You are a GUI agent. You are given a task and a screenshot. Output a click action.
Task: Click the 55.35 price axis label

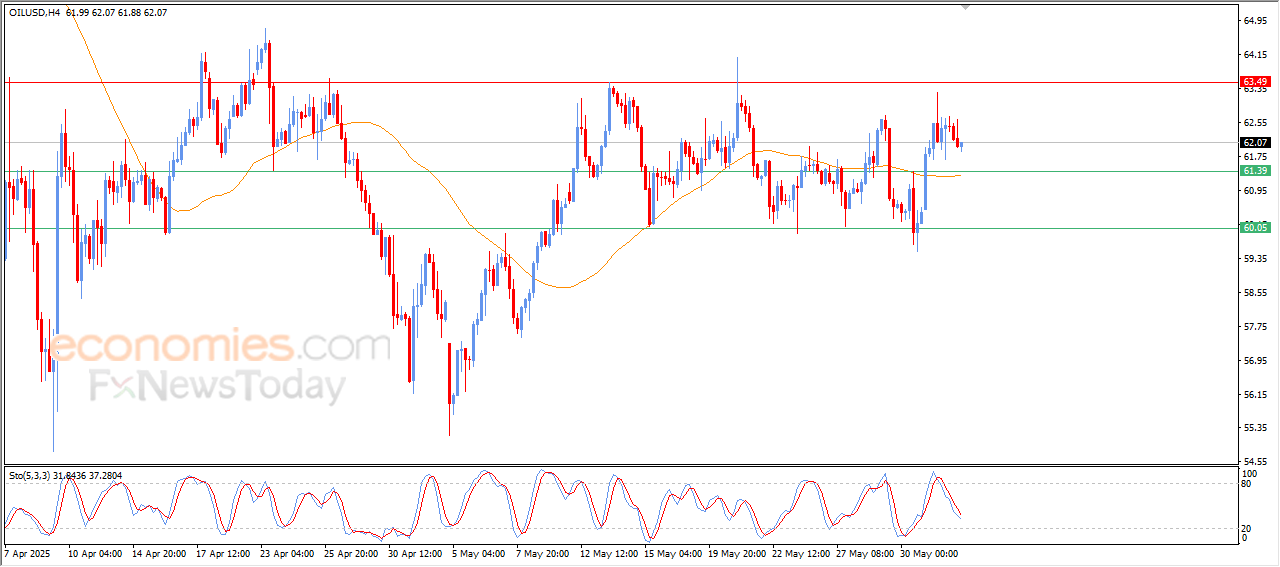(x=1255, y=428)
